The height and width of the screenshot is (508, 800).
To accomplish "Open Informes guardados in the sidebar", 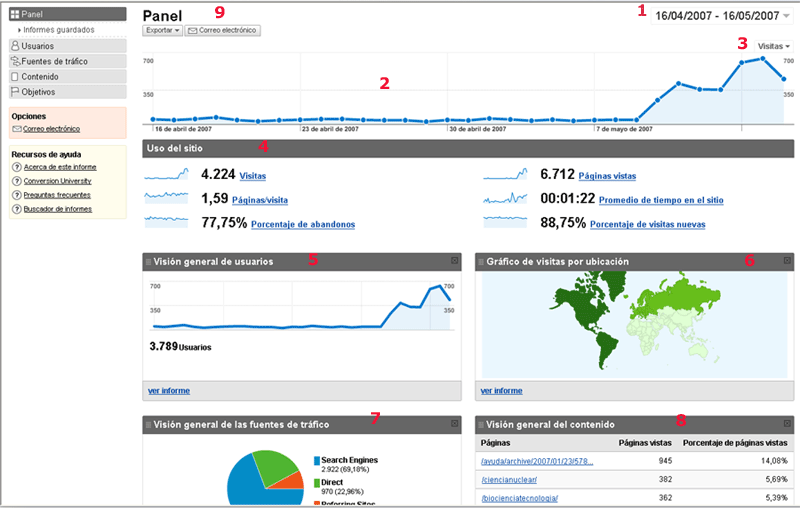I will [x=58, y=30].
